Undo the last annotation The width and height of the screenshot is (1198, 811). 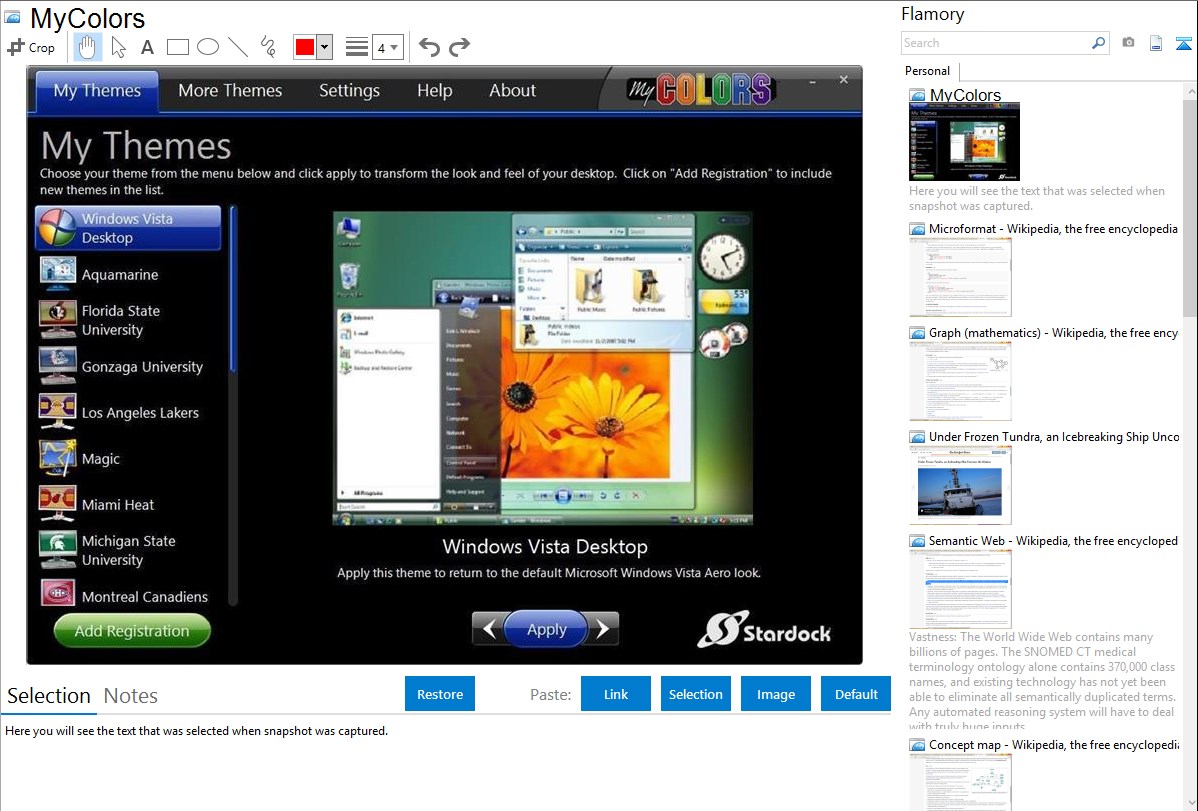(x=429, y=47)
